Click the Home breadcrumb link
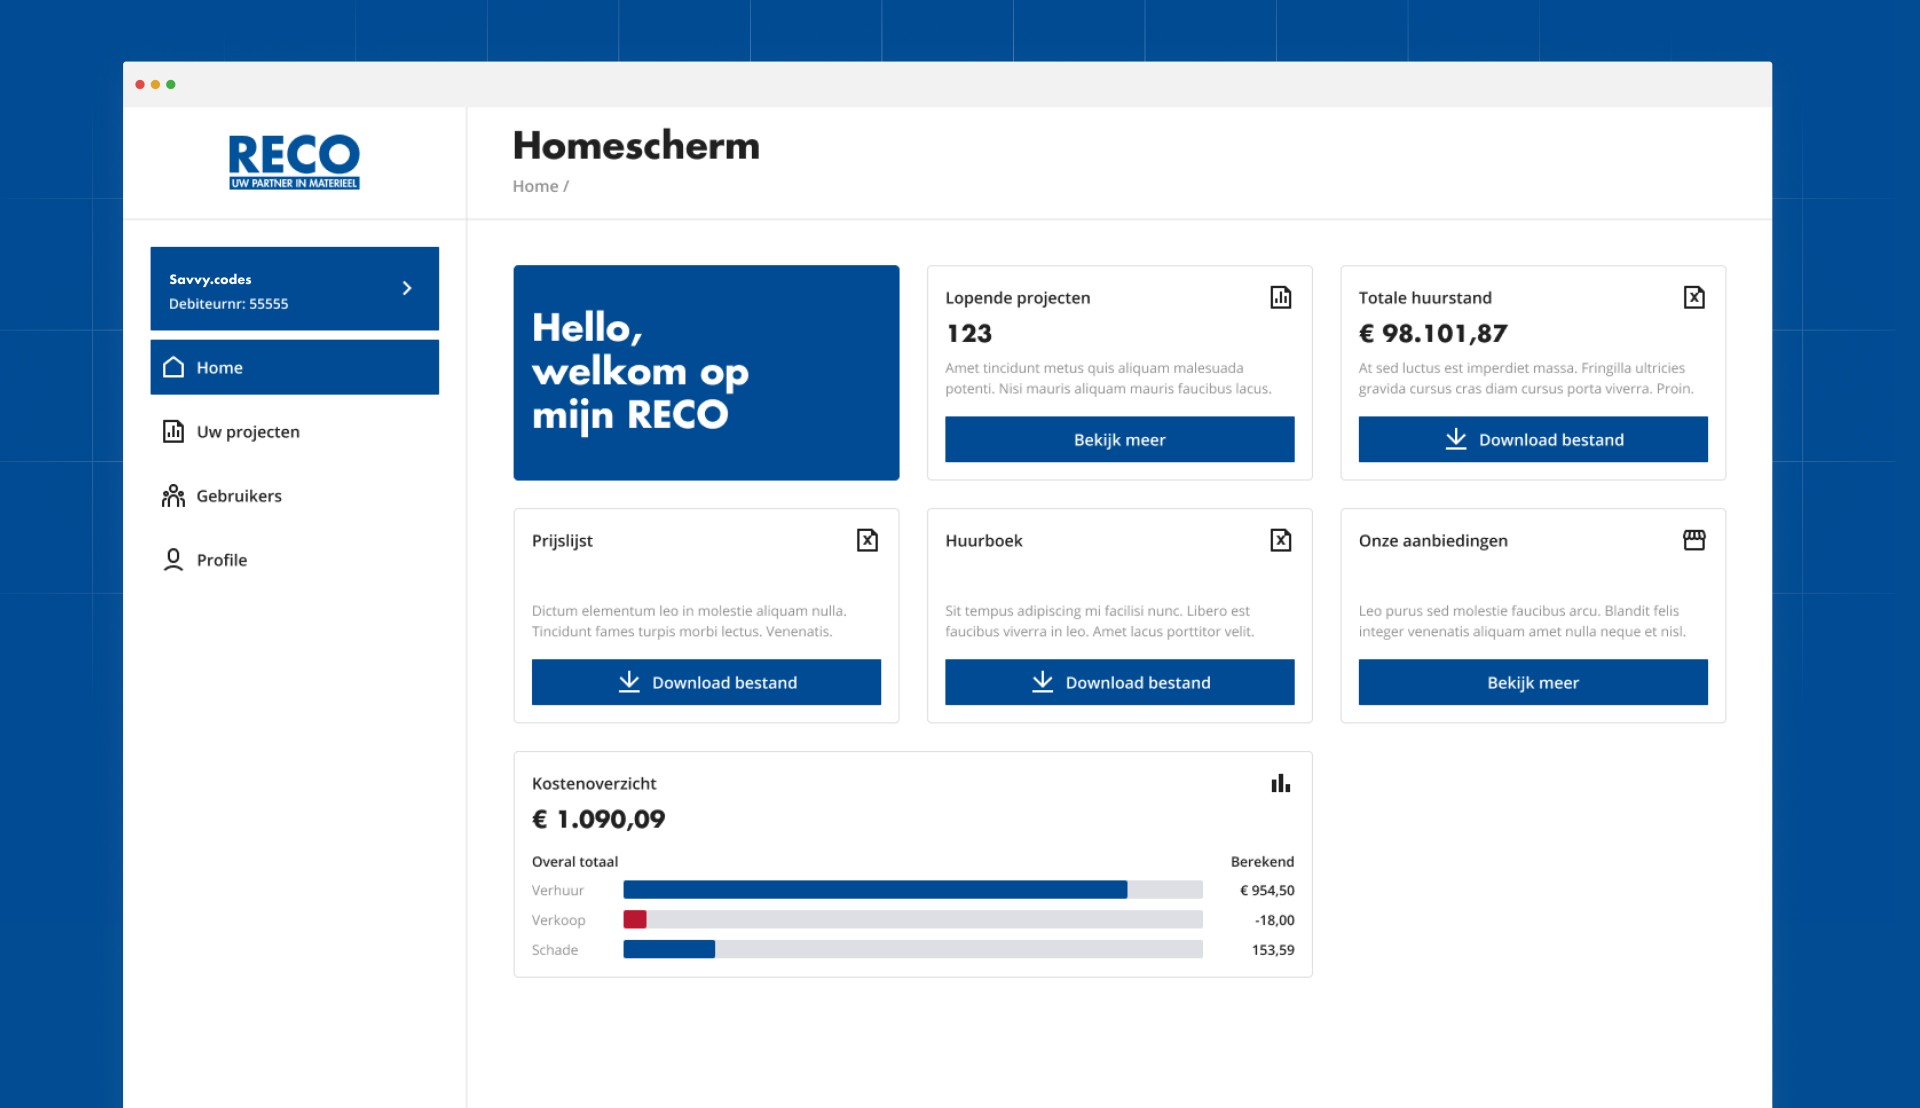 (535, 186)
